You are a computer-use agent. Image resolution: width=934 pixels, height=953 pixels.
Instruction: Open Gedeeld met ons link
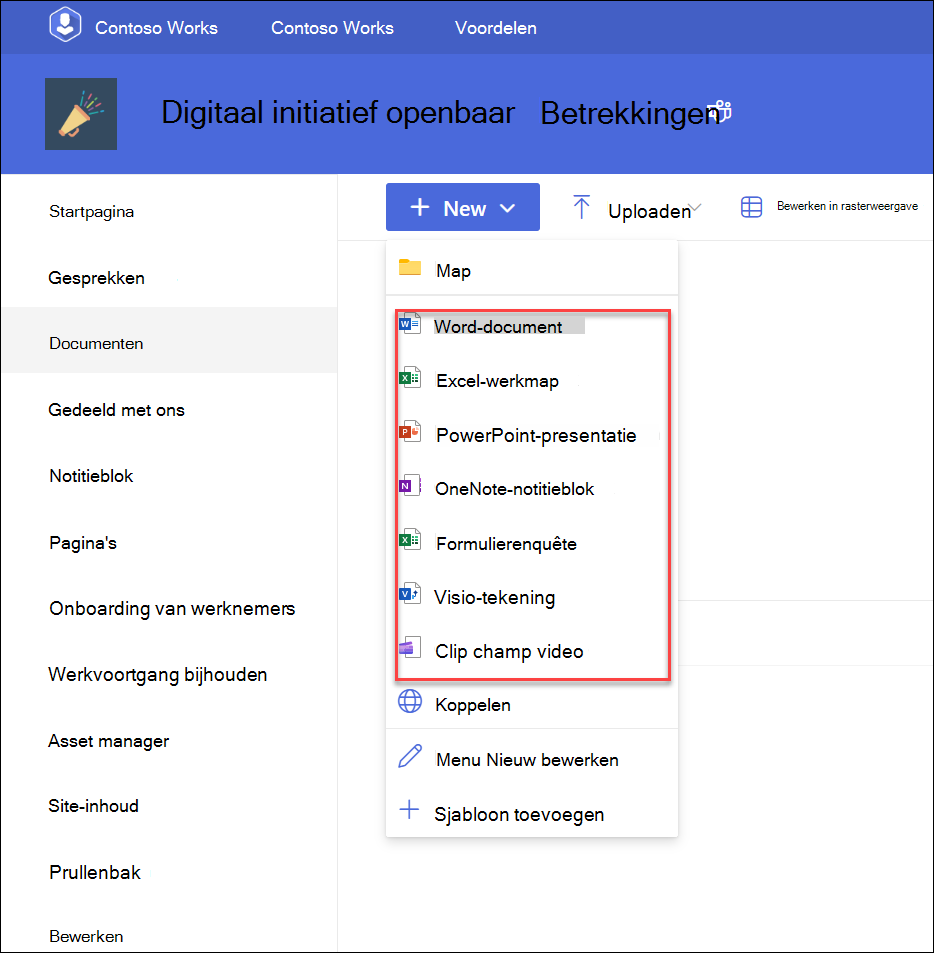[x=116, y=410]
